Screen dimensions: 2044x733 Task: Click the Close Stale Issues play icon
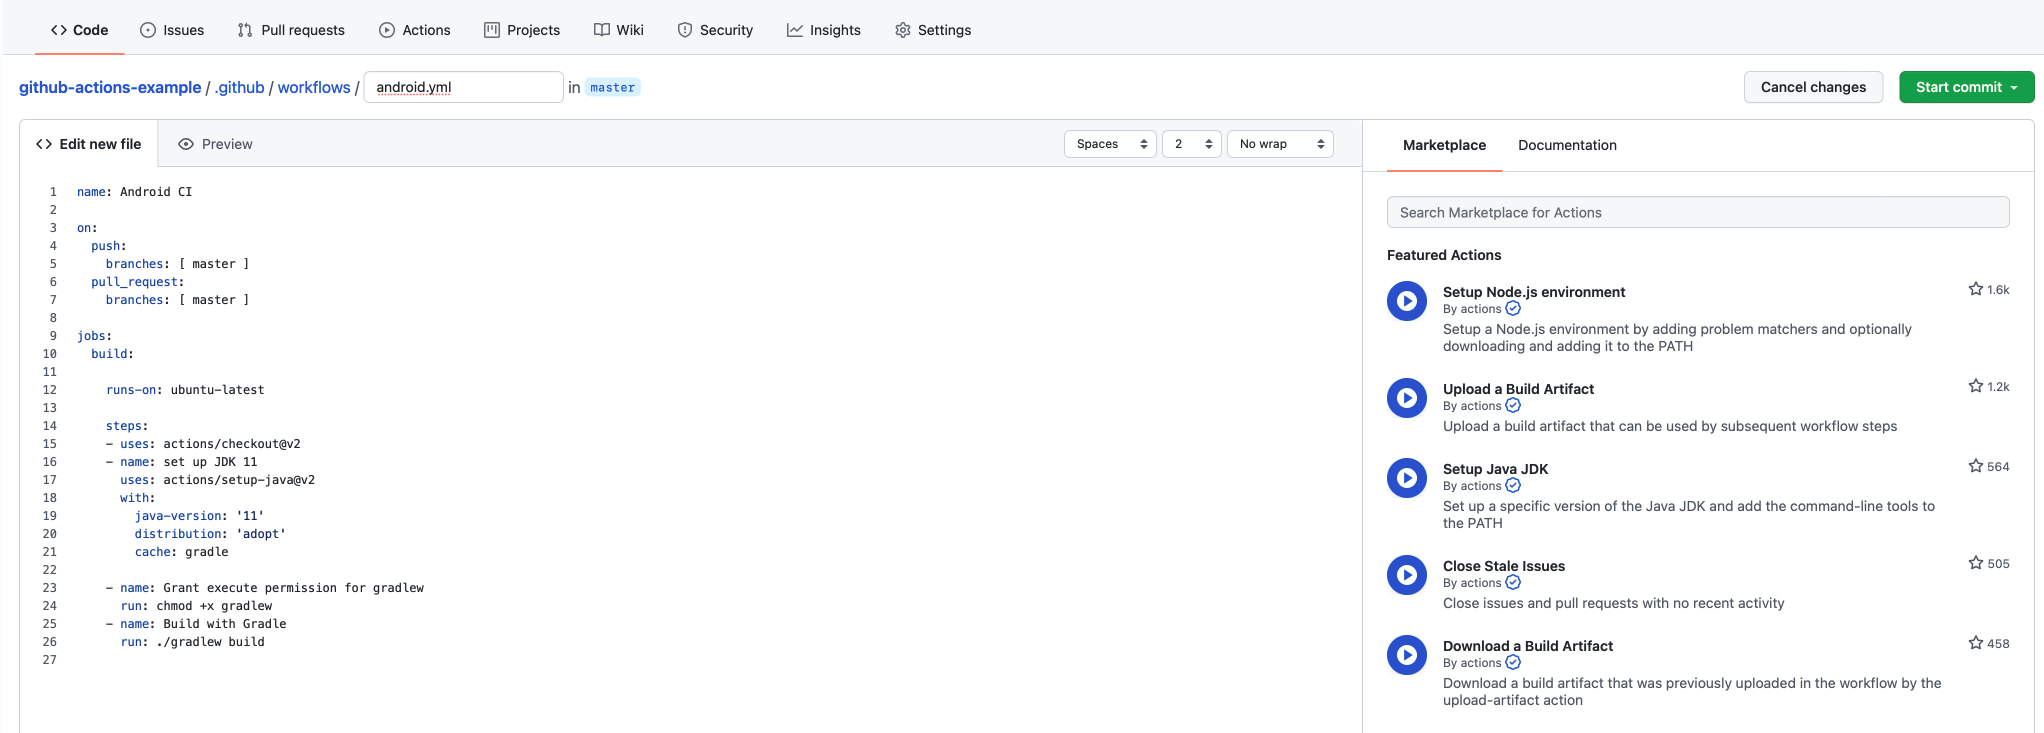tap(1407, 575)
